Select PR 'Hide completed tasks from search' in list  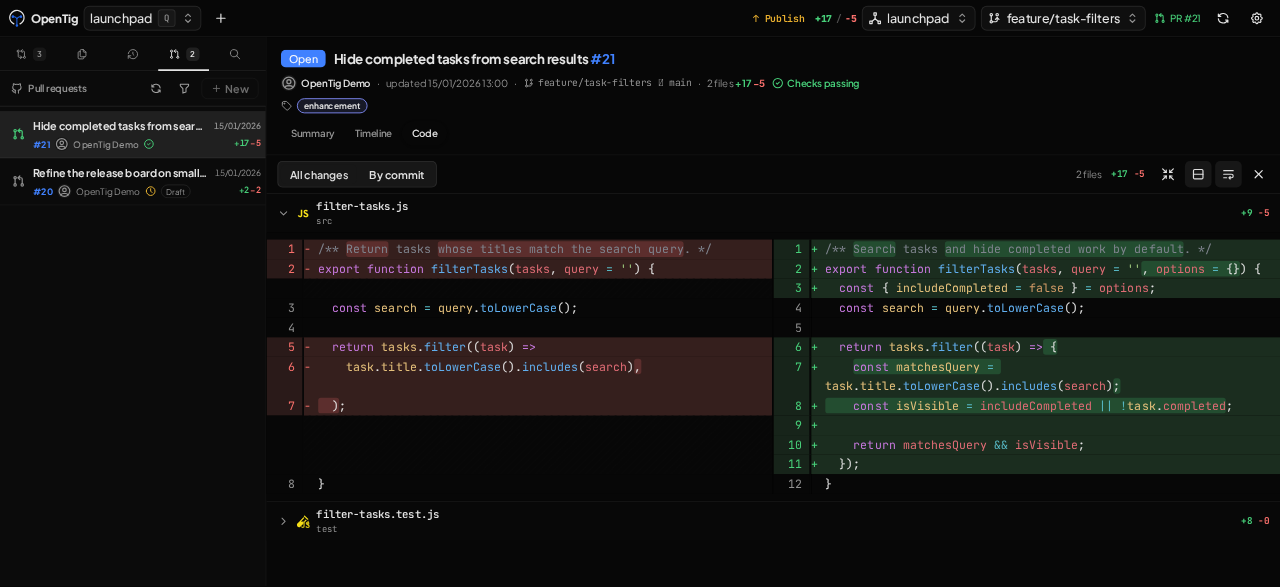(x=133, y=135)
